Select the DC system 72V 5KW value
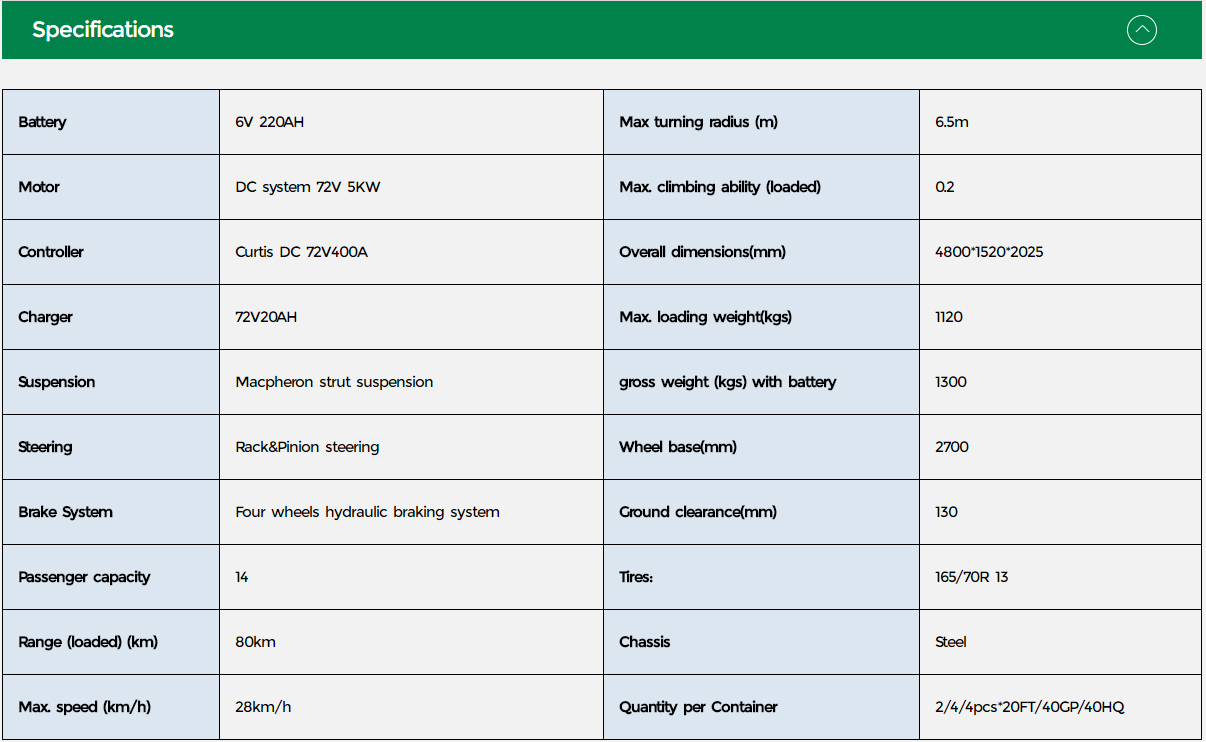 click(308, 187)
